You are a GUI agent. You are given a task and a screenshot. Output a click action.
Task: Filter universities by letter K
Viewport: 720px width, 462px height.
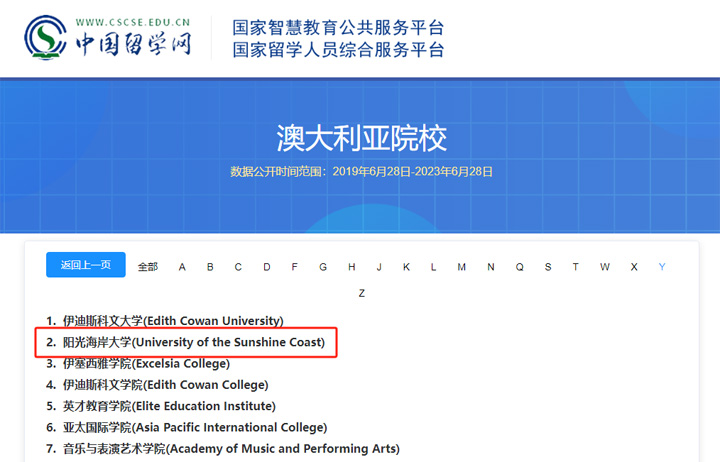pos(406,267)
